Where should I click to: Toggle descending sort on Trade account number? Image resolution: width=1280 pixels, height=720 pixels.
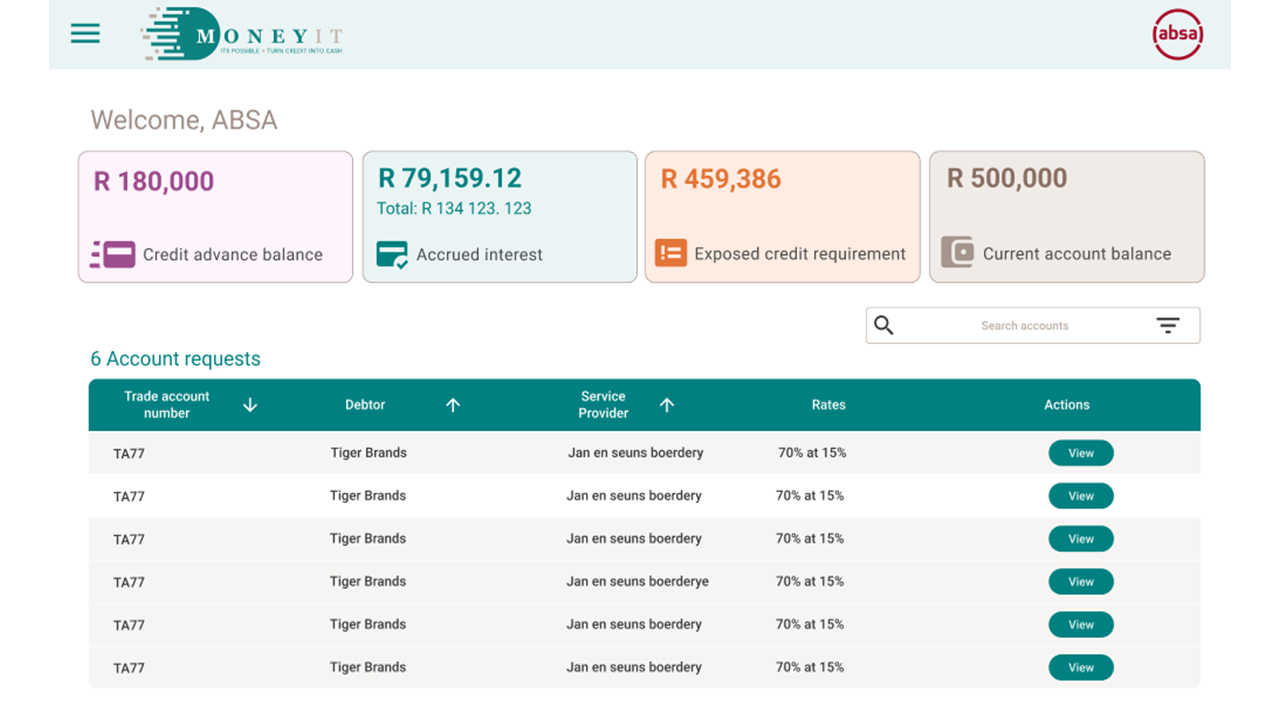pos(249,405)
